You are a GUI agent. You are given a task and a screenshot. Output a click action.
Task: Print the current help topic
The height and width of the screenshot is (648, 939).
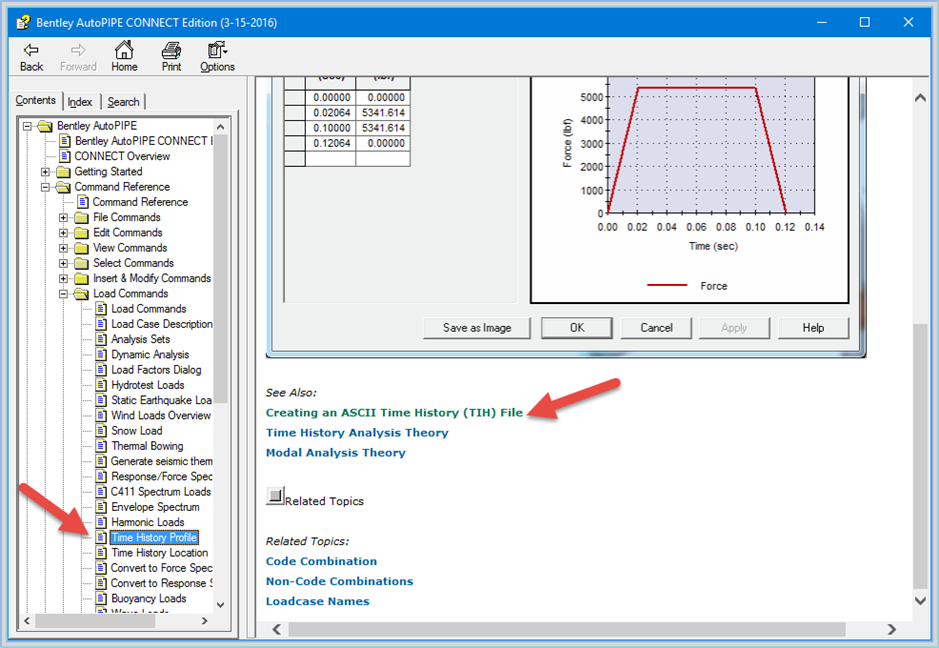171,57
